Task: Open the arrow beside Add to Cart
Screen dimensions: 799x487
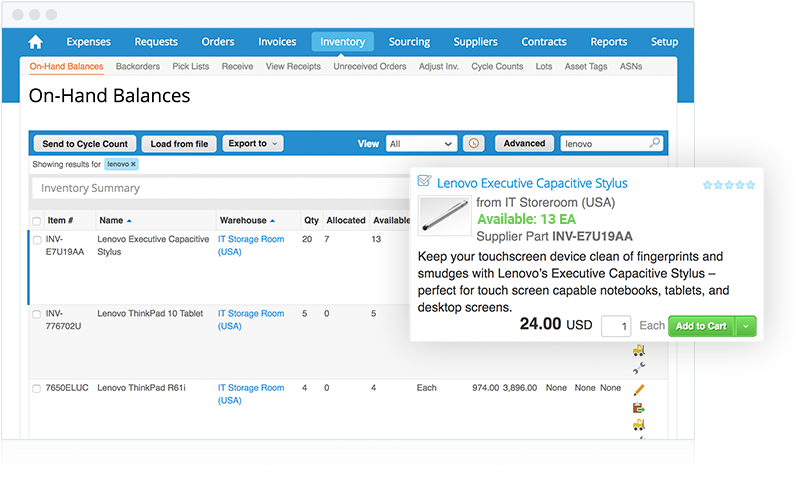Action: coord(746,326)
